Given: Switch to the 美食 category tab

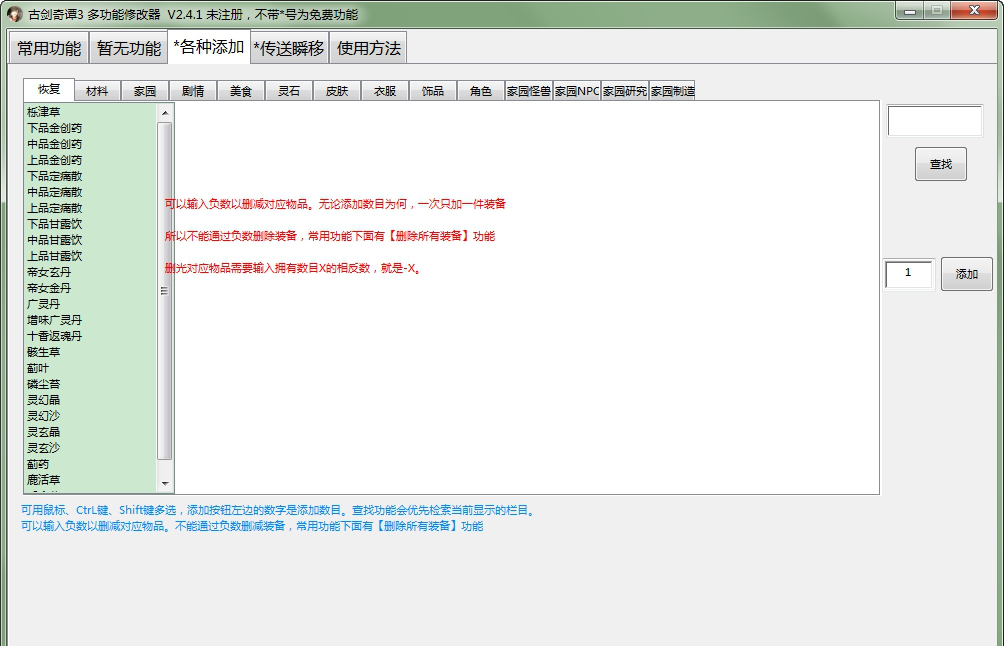Looking at the screenshot, I should [x=241, y=91].
